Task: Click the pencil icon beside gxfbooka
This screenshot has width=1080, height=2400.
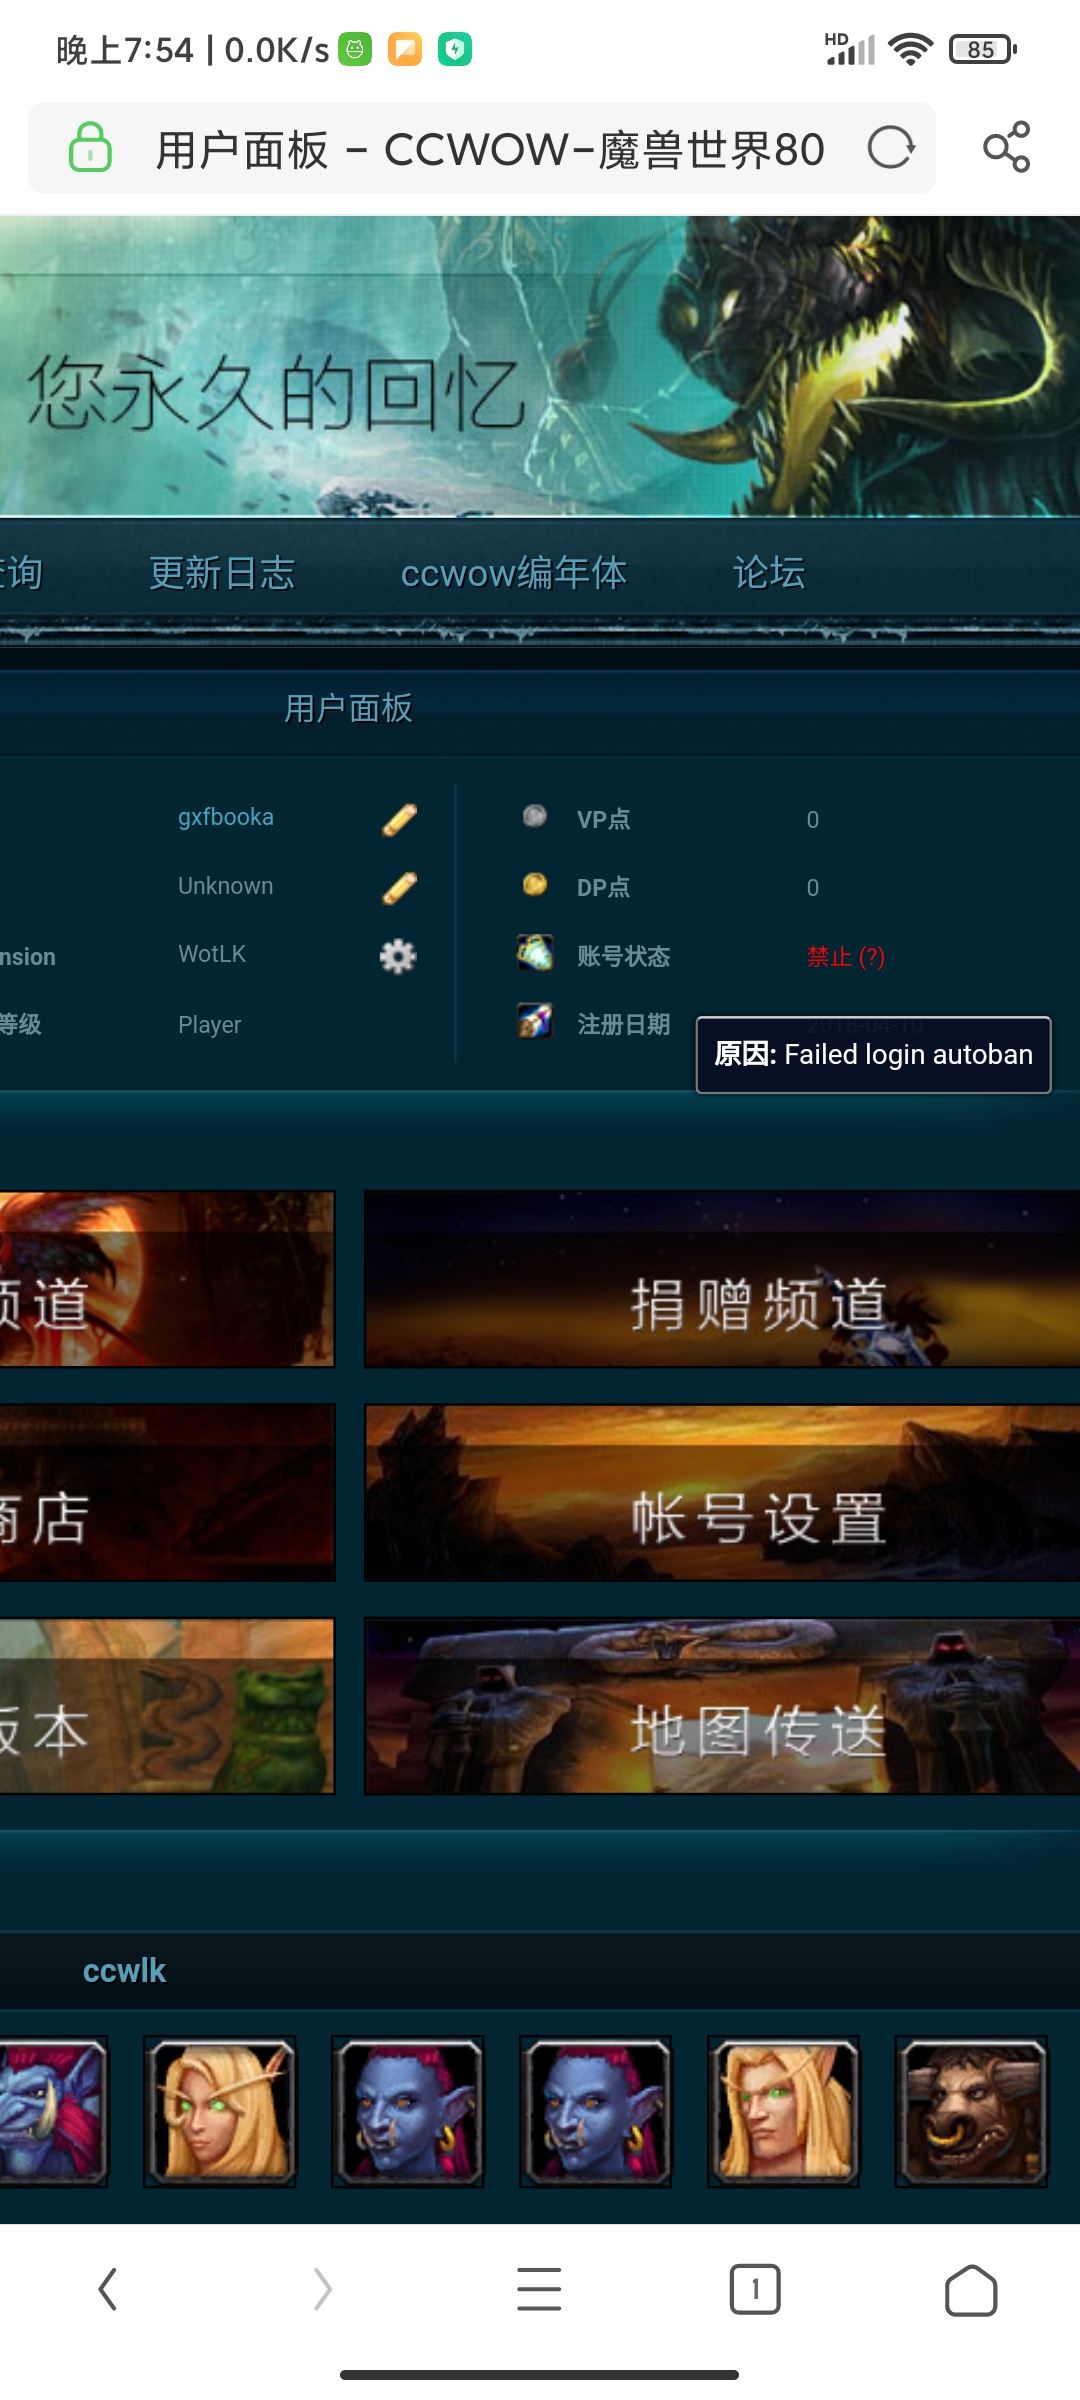Action: tap(399, 819)
